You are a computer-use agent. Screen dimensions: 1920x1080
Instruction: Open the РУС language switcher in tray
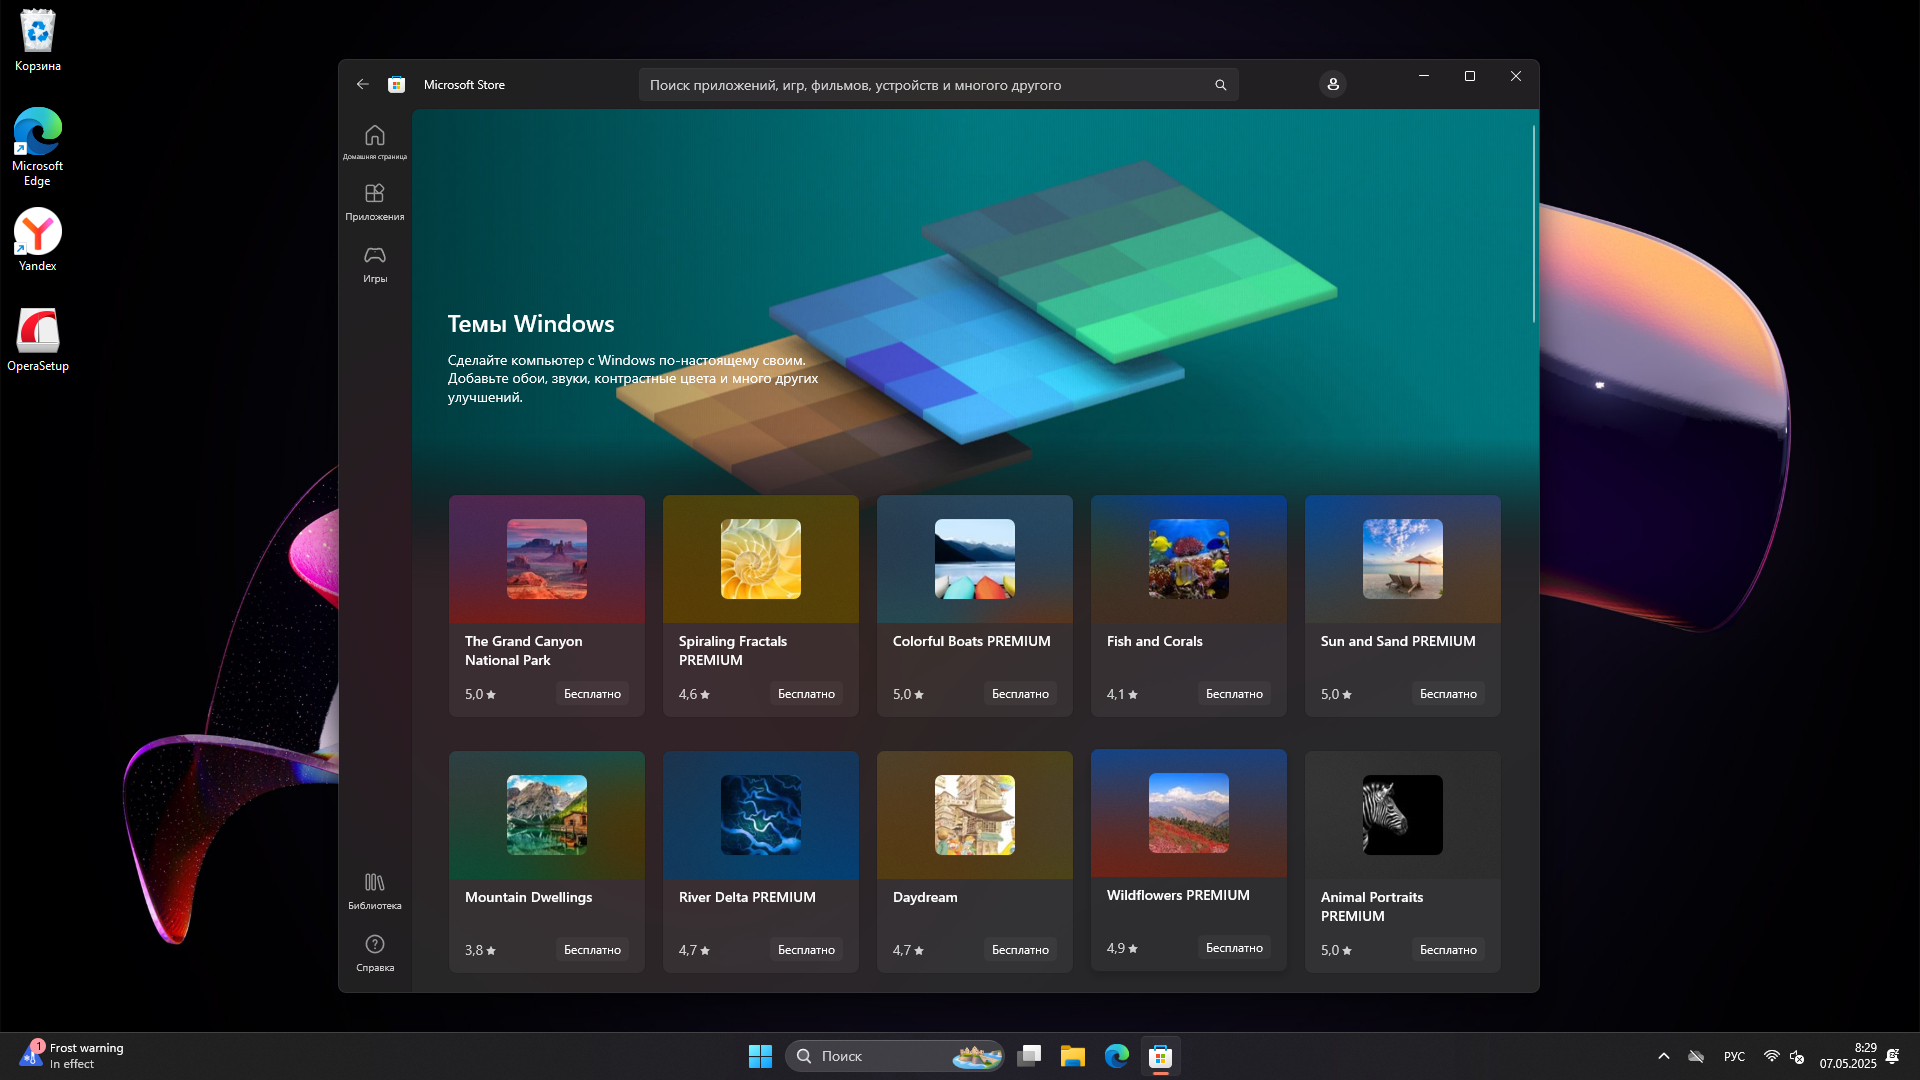pos(1734,1056)
